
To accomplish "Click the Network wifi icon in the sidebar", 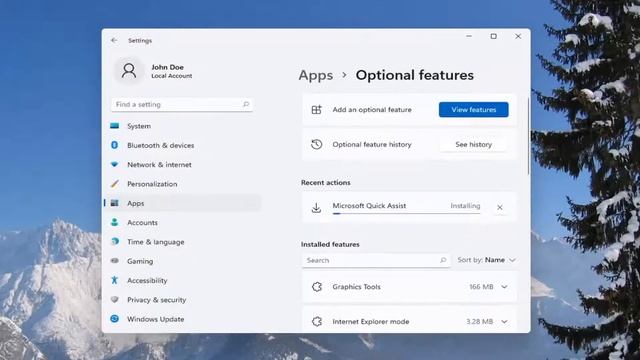I will click(115, 164).
